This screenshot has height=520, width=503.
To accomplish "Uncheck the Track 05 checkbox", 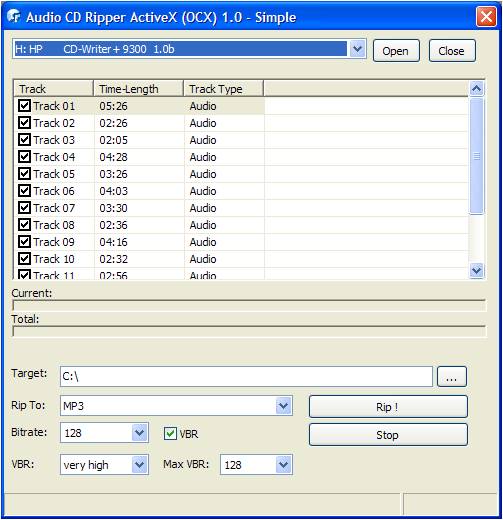I will coord(24,174).
